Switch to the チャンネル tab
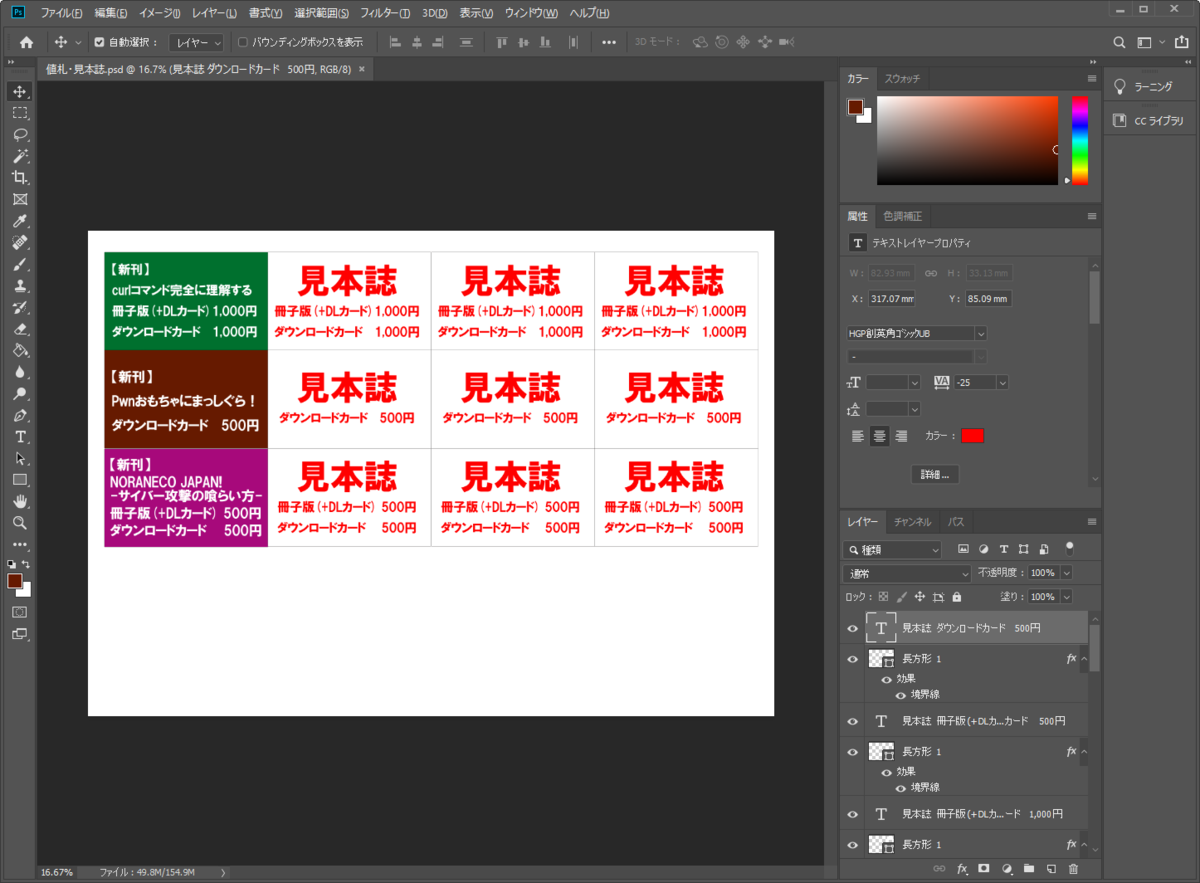1200x883 pixels. (912, 522)
